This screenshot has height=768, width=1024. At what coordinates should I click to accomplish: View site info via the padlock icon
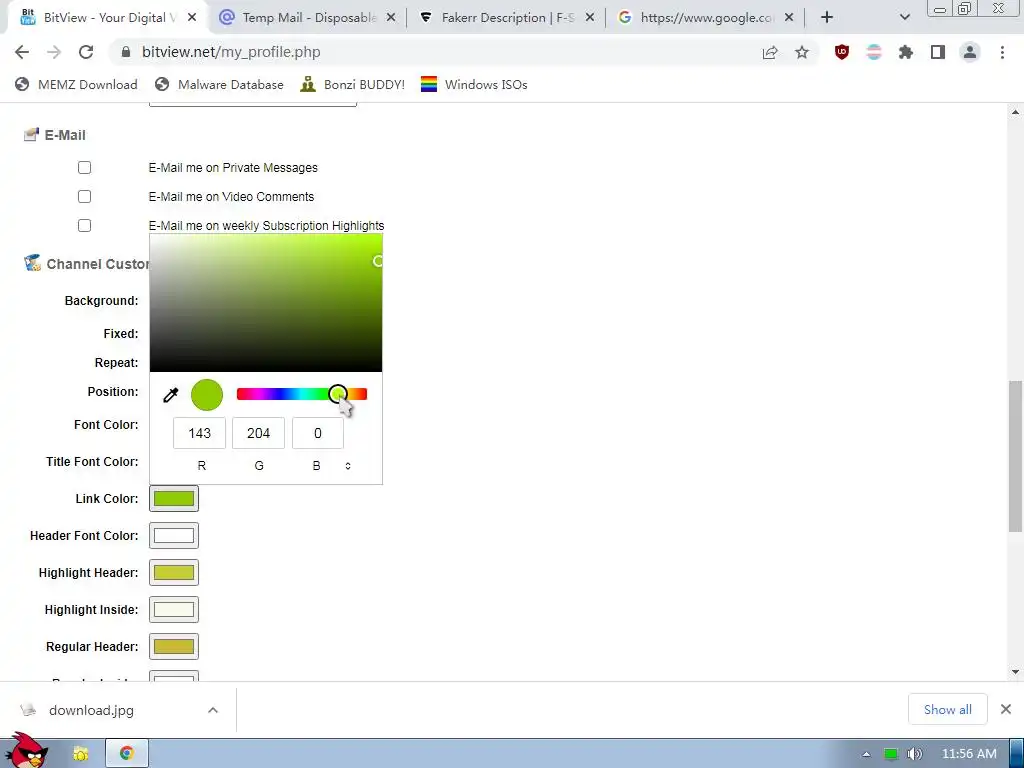(126, 52)
